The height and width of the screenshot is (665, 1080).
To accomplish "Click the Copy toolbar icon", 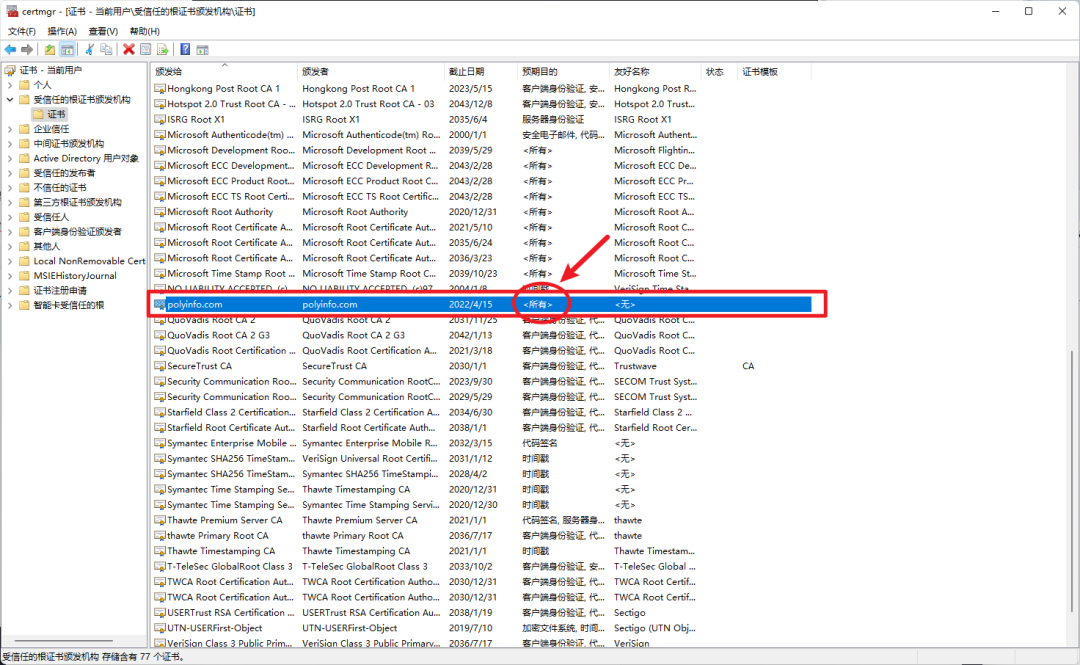I will (106, 50).
